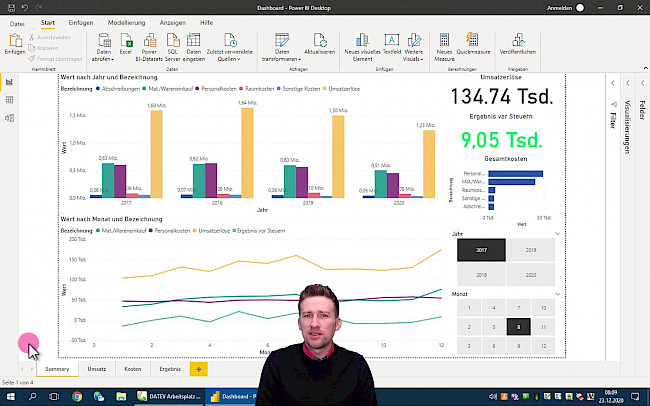
Task: Switch to the Anzeigen ribbon tab
Action: [x=172, y=23]
